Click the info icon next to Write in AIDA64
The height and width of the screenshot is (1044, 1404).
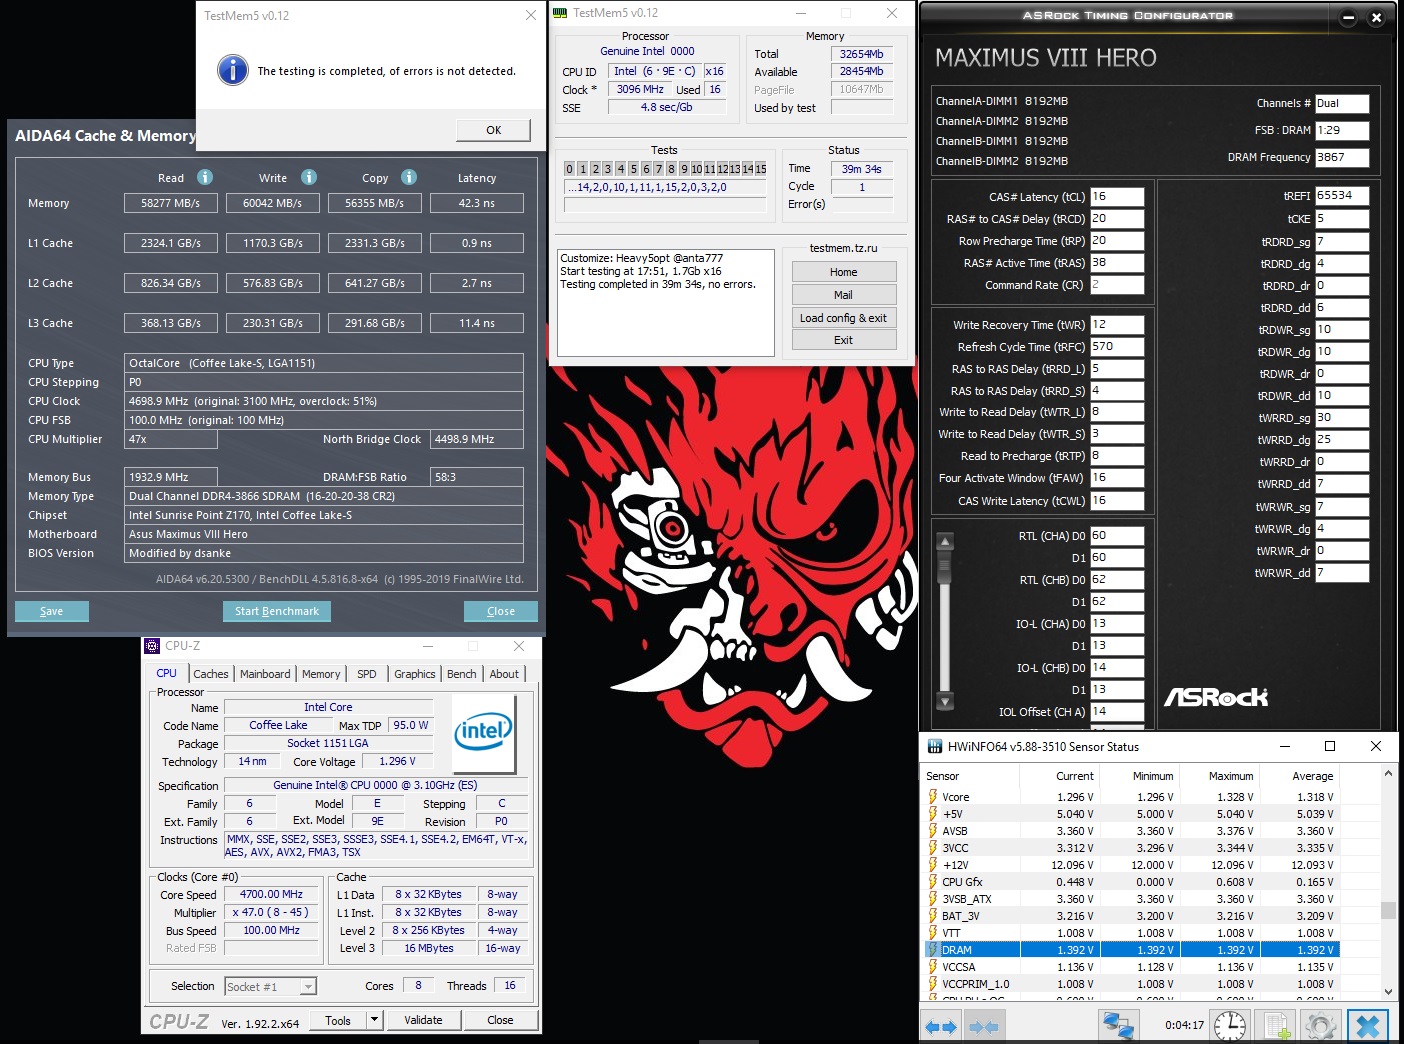click(309, 177)
